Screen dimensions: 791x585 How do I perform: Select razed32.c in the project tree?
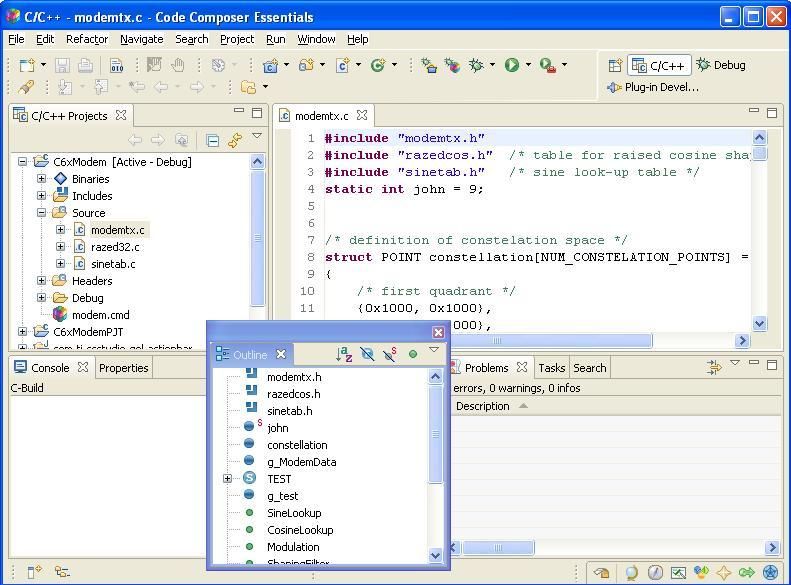(x=115, y=247)
